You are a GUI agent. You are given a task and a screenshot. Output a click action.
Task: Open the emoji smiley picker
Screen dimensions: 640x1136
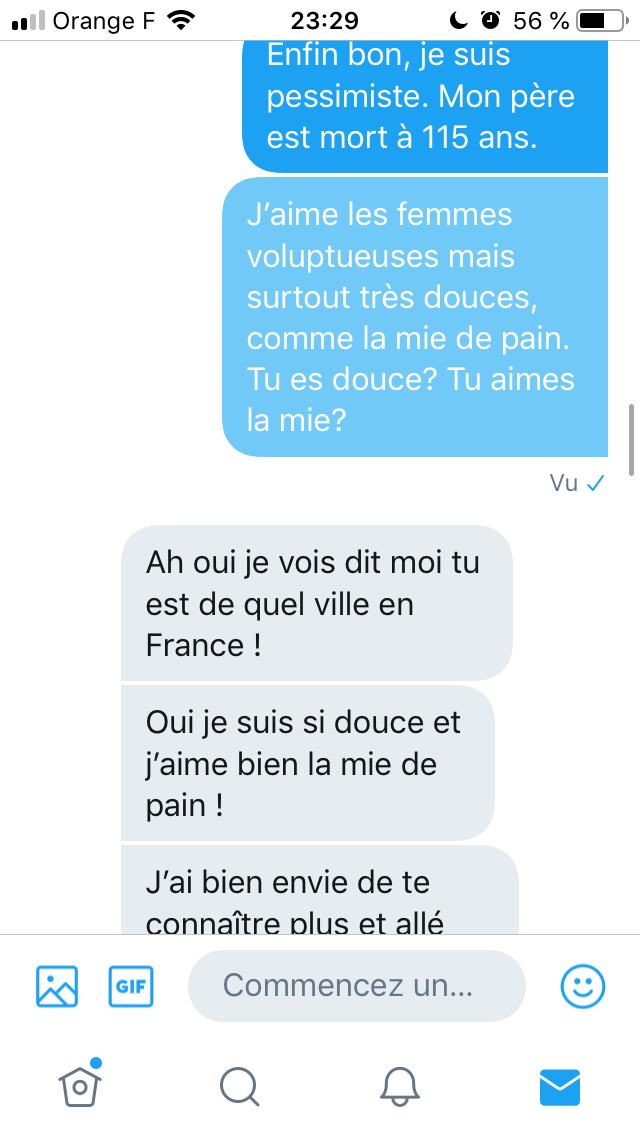click(x=583, y=986)
